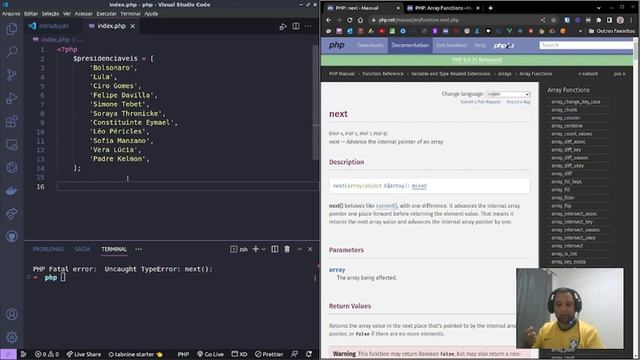Open the Live Share activity bar icon
The image size is (640, 360).
(x=12, y=213)
